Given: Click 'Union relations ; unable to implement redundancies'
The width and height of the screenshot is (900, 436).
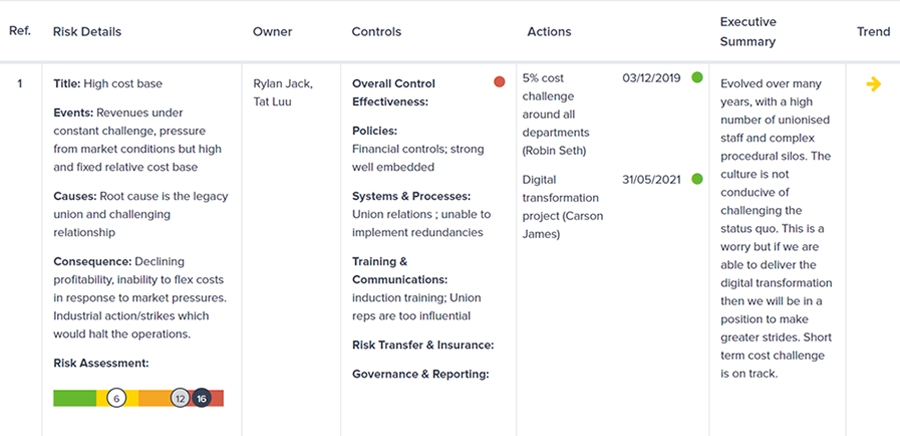Looking at the screenshot, I should pos(421,224).
